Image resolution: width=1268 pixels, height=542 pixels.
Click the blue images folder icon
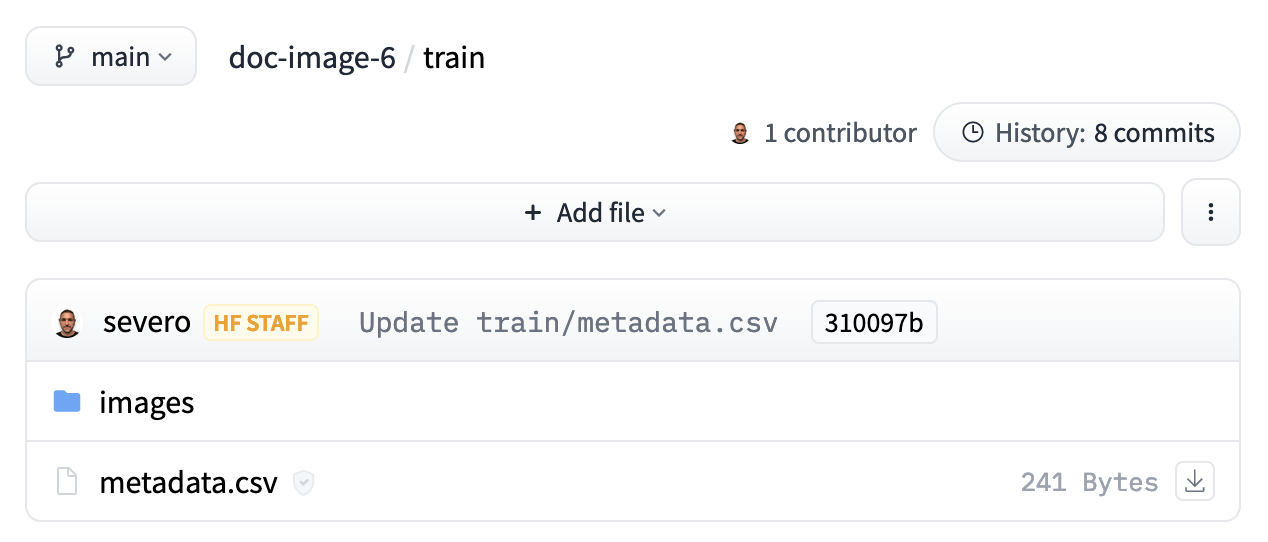[67, 402]
